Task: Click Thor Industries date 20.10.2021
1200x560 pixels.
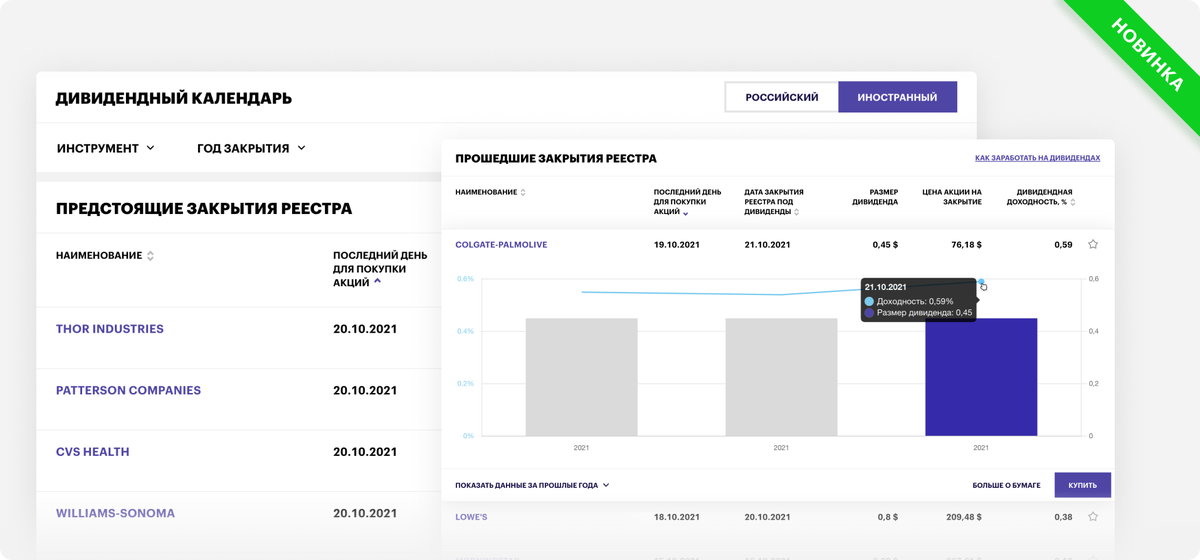Action: [x=365, y=329]
